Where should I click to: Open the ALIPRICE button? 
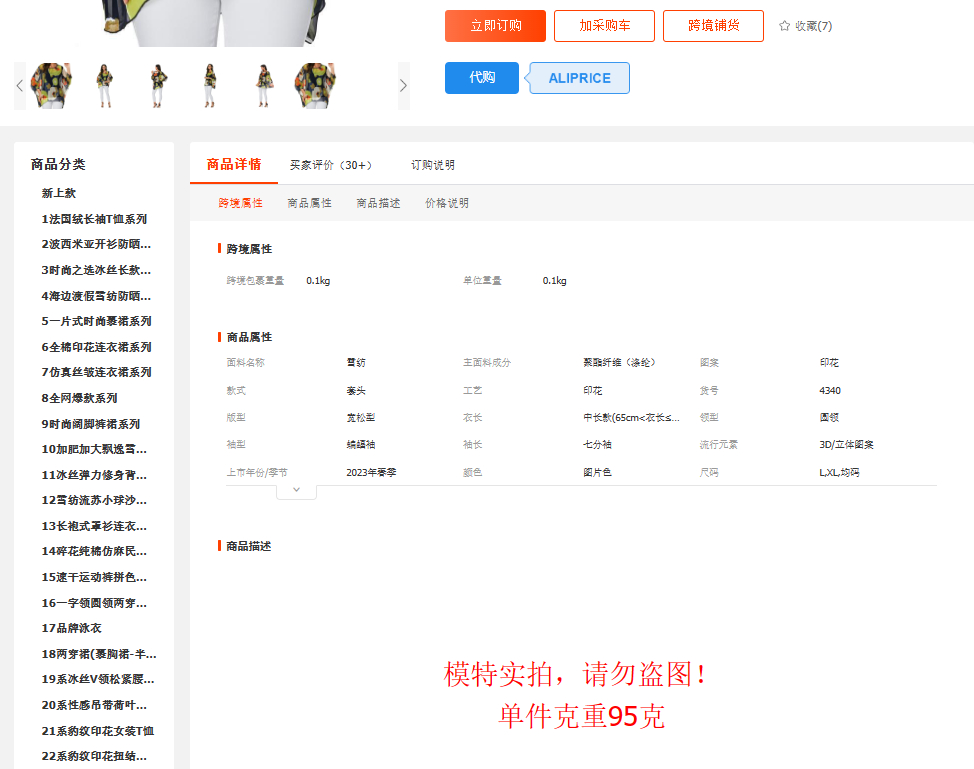[x=579, y=78]
